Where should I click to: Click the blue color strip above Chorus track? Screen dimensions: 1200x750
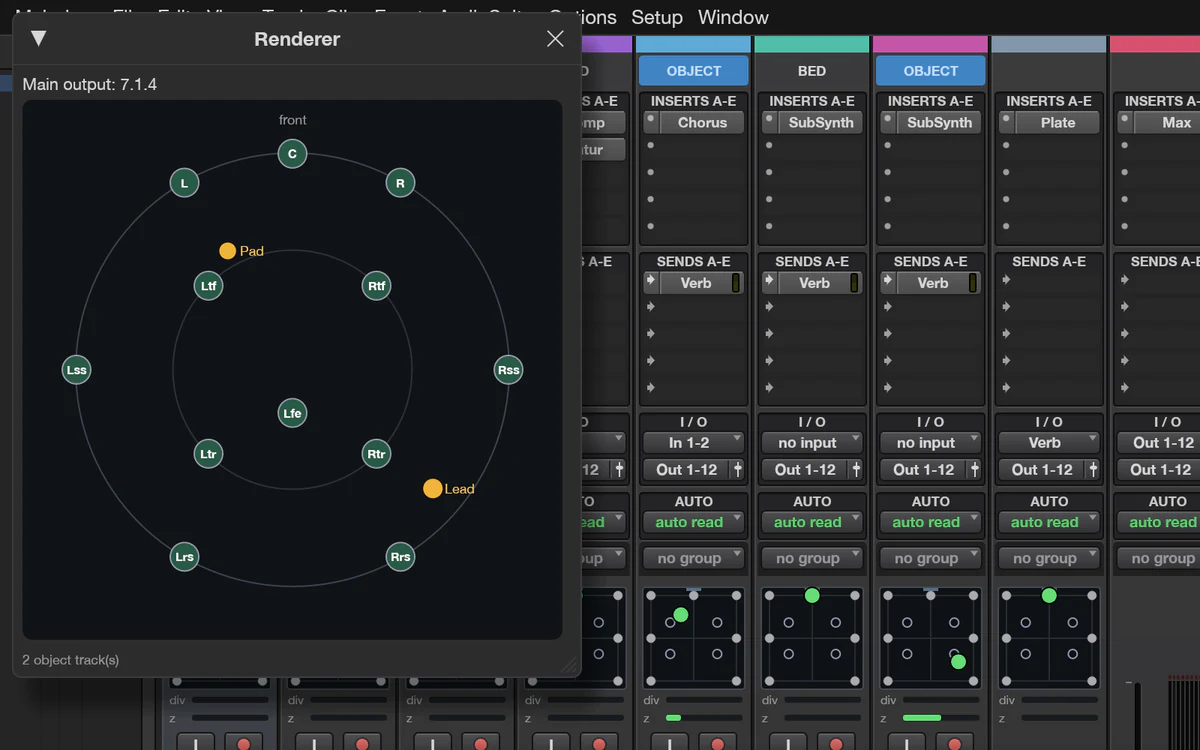tap(693, 45)
